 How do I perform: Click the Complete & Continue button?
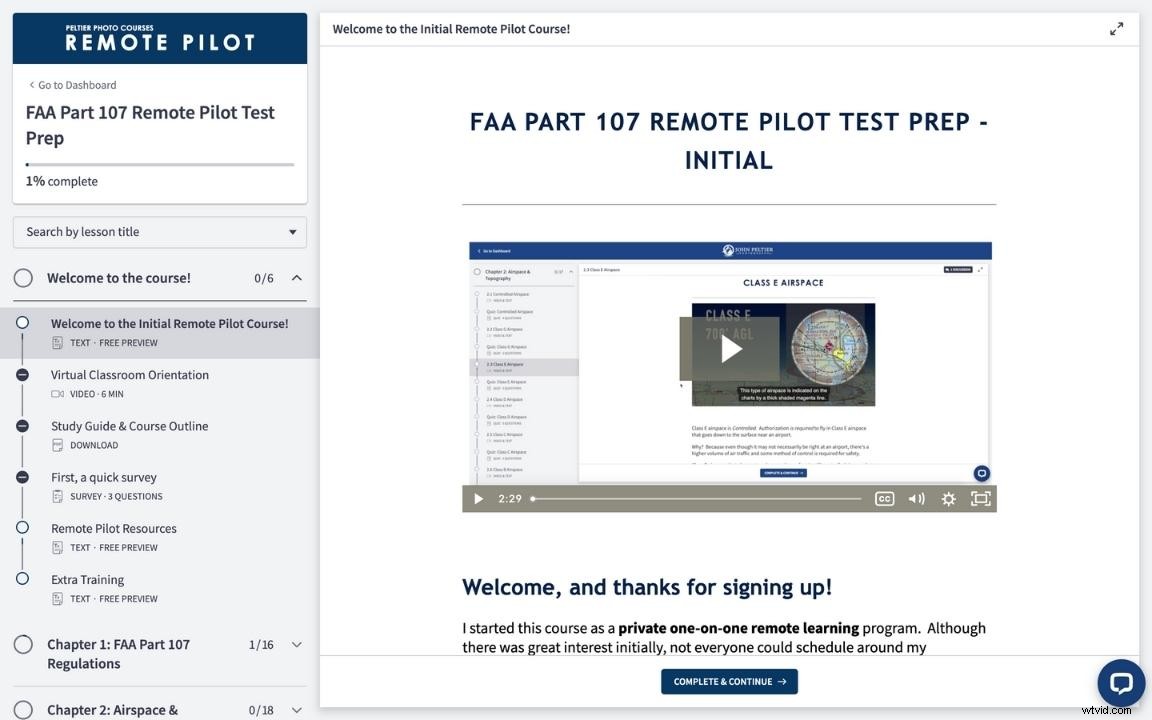point(729,681)
